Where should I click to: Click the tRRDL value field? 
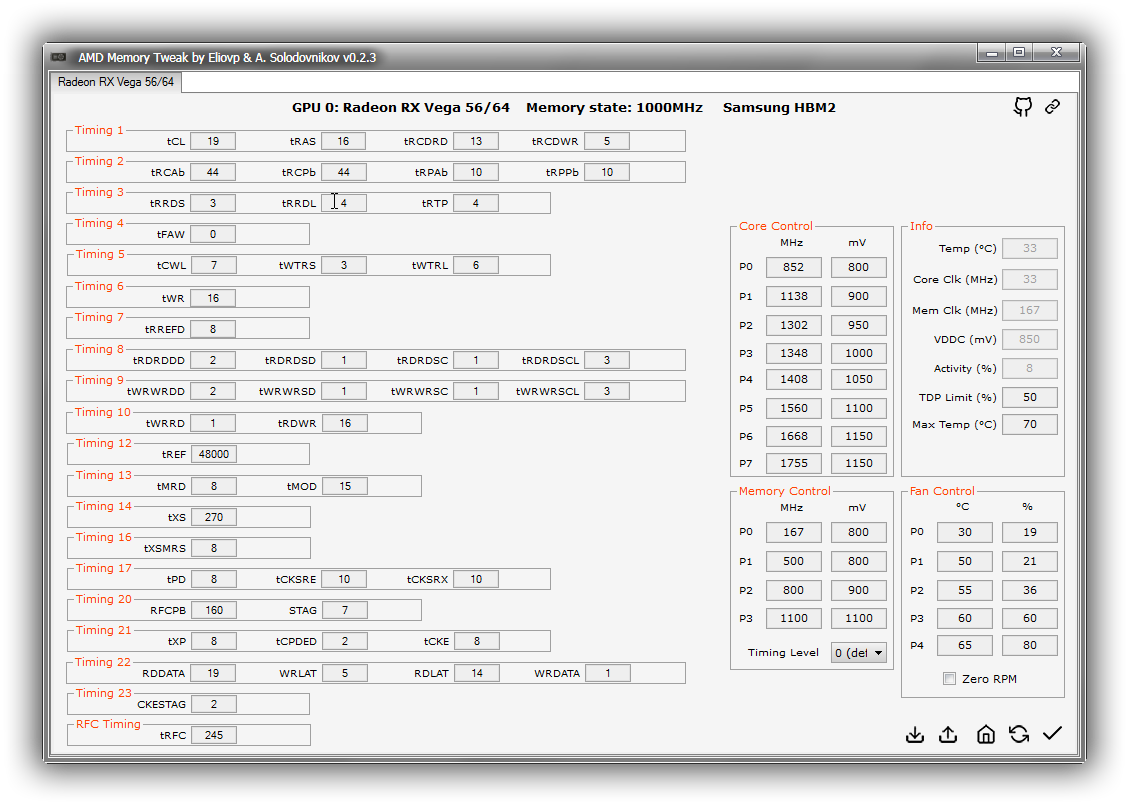[343, 203]
